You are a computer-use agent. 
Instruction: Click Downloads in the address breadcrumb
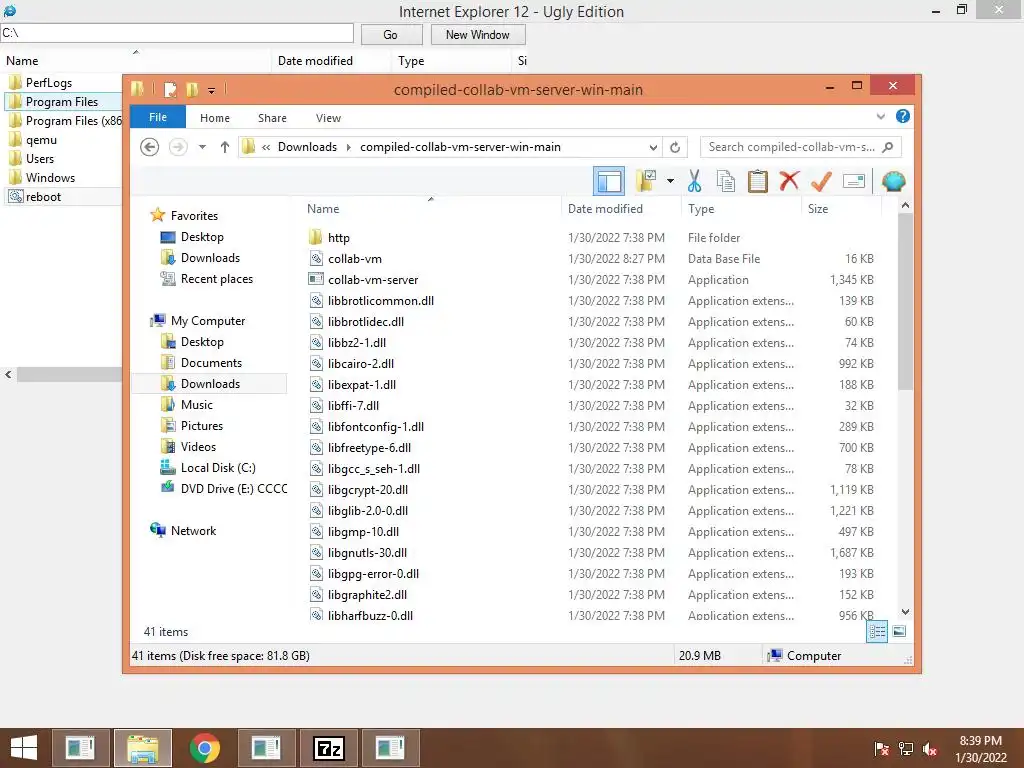point(307,147)
